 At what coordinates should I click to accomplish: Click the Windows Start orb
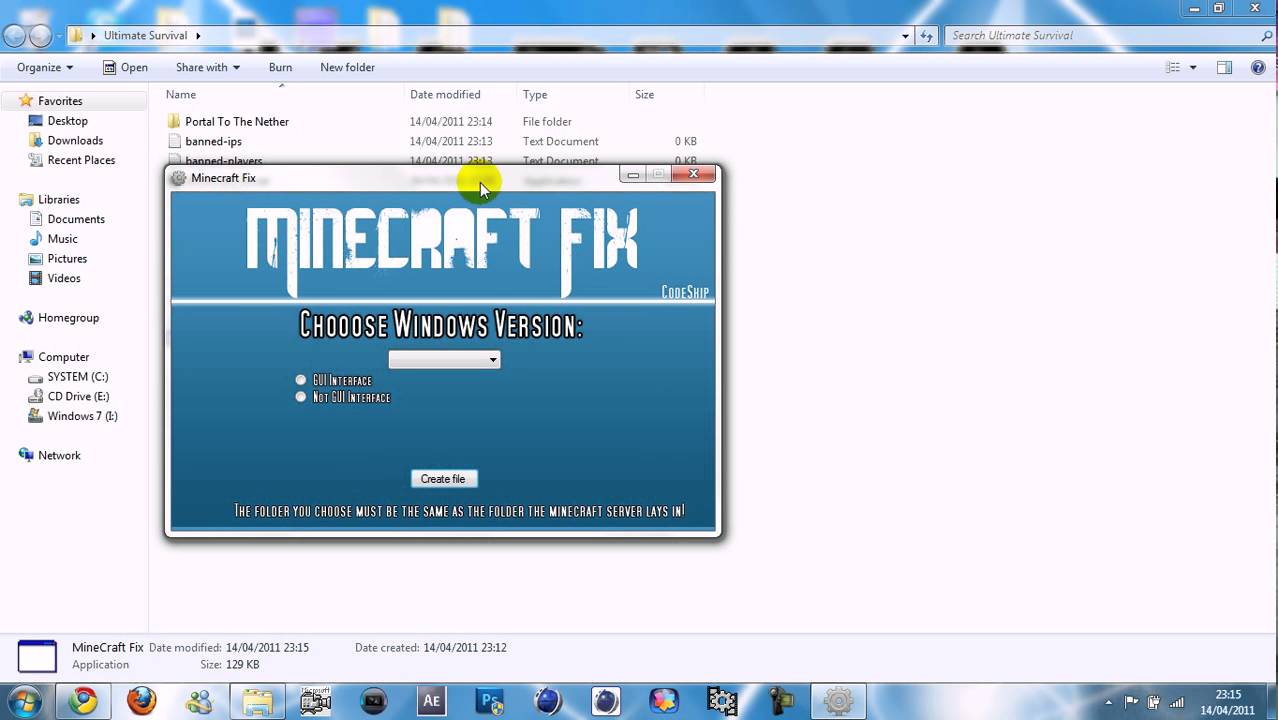pyautogui.click(x=25, y=701)
